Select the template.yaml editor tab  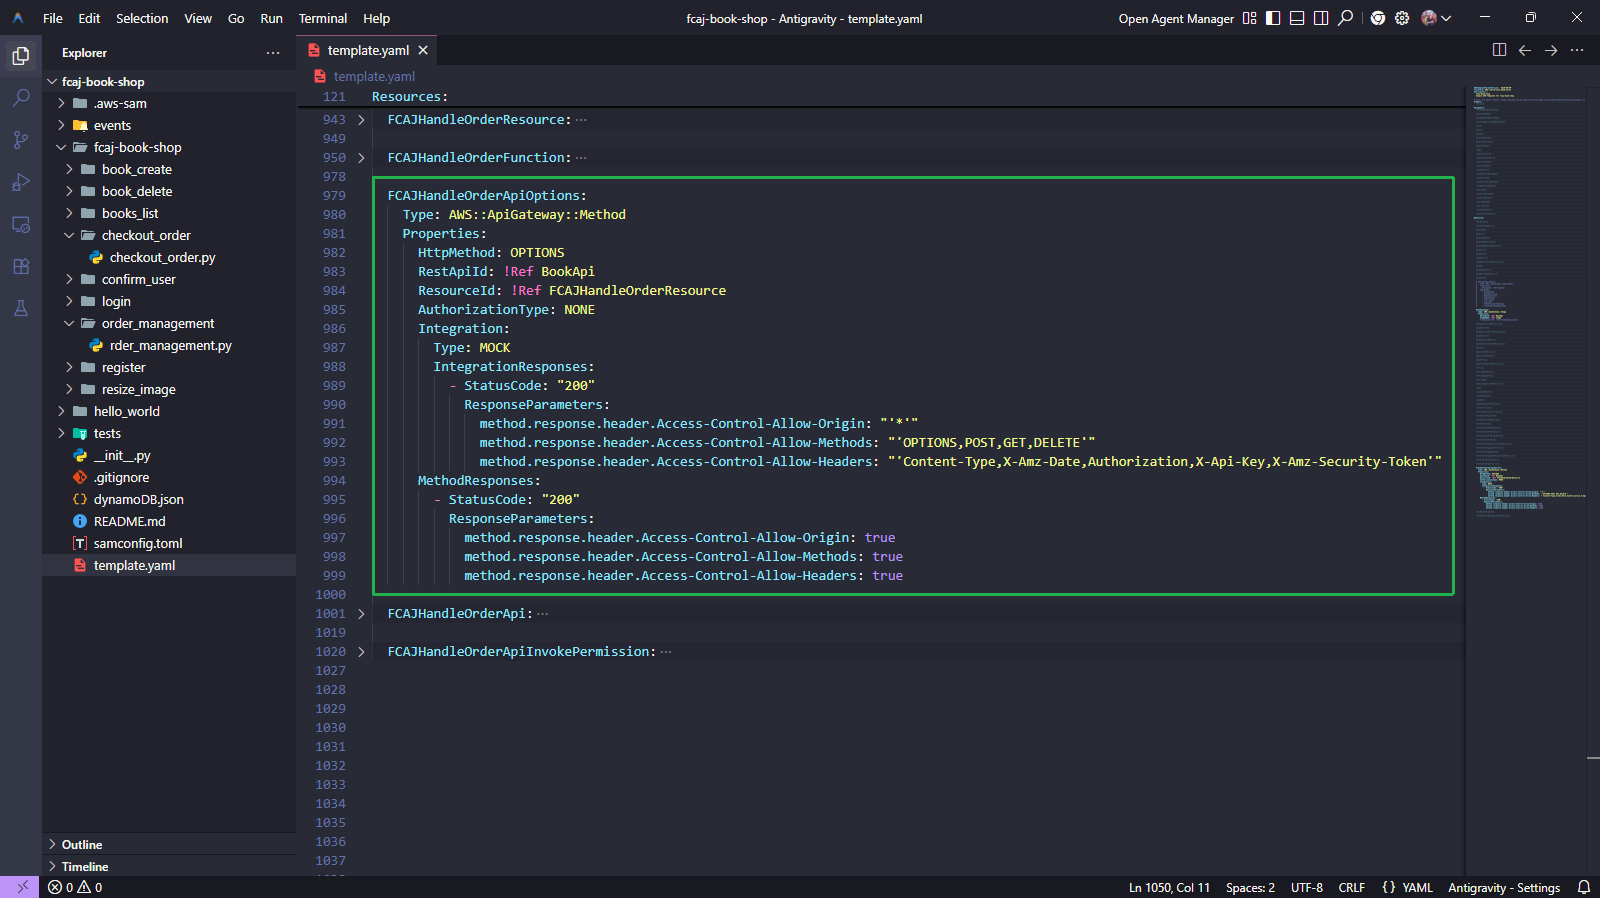[x=368, y=50]
